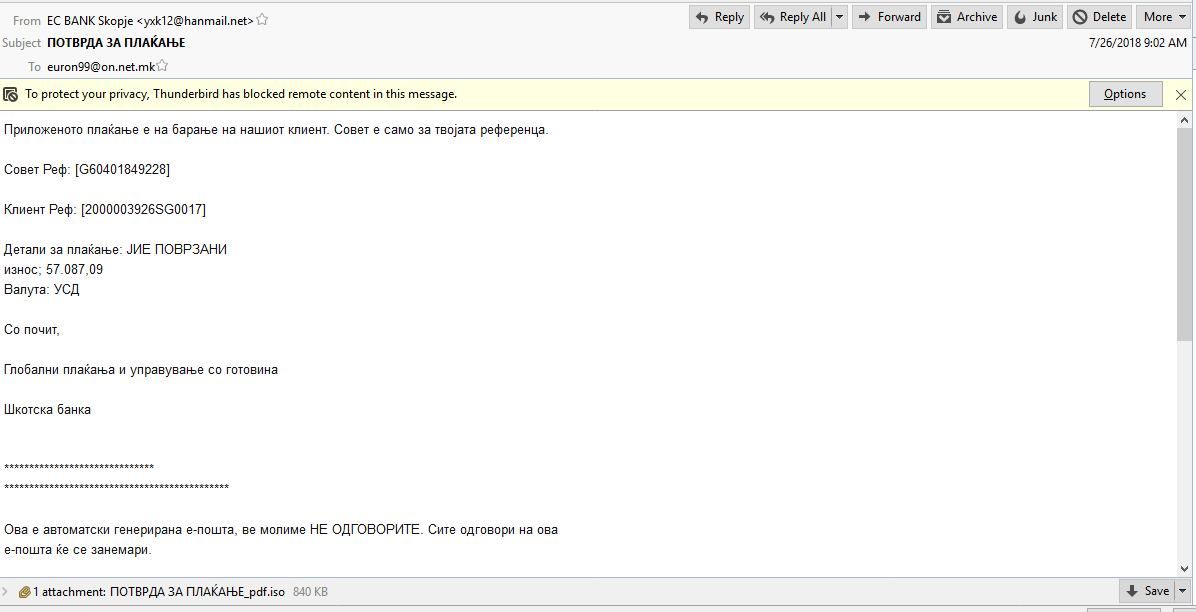Click the Reply button
The height and width of the screenshot is (612, 1196).
coord(719,17)
